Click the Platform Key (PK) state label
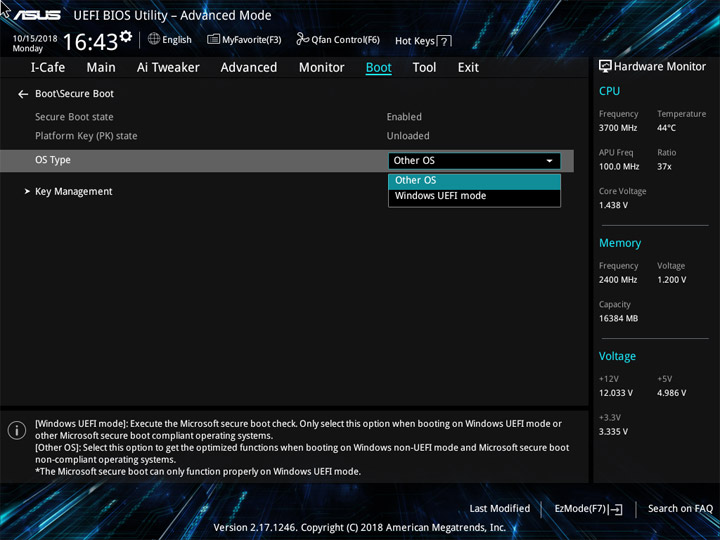Viewport: 720px width, 540px height. pyautogui.click(x=86, y=136)
